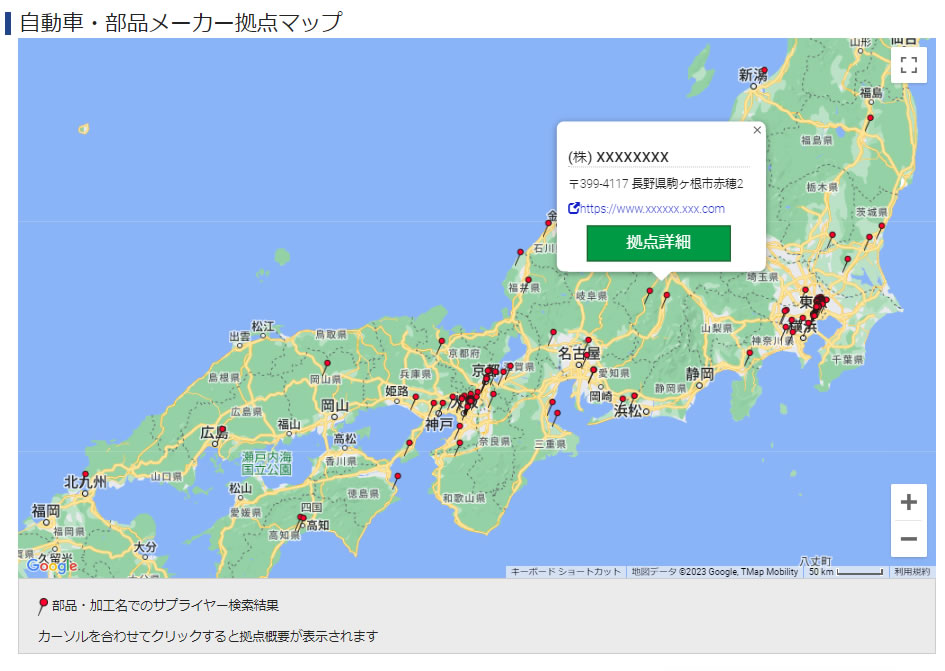Click the pin near 茨城県

point(881,227)
